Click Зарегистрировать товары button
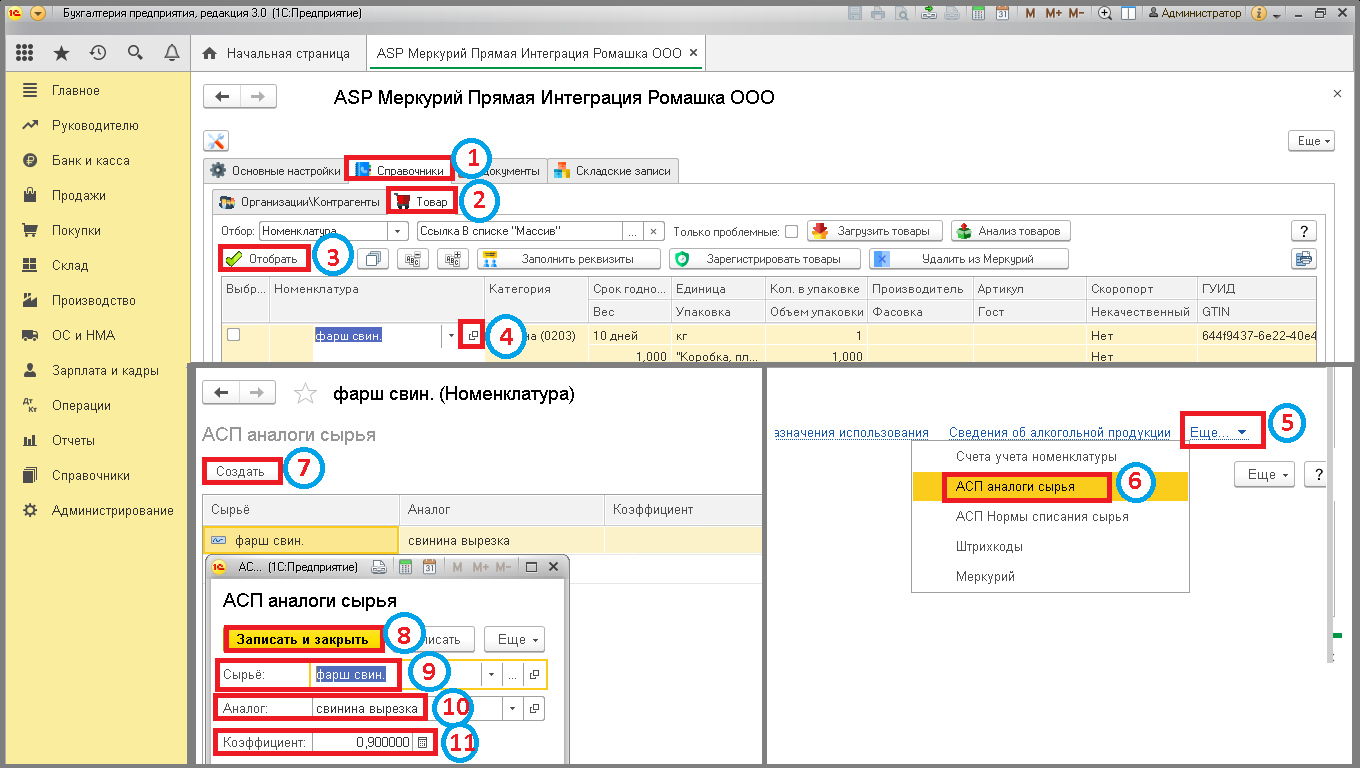The height and width of the screenshot is (768, 1360). (x=765, y=259)
